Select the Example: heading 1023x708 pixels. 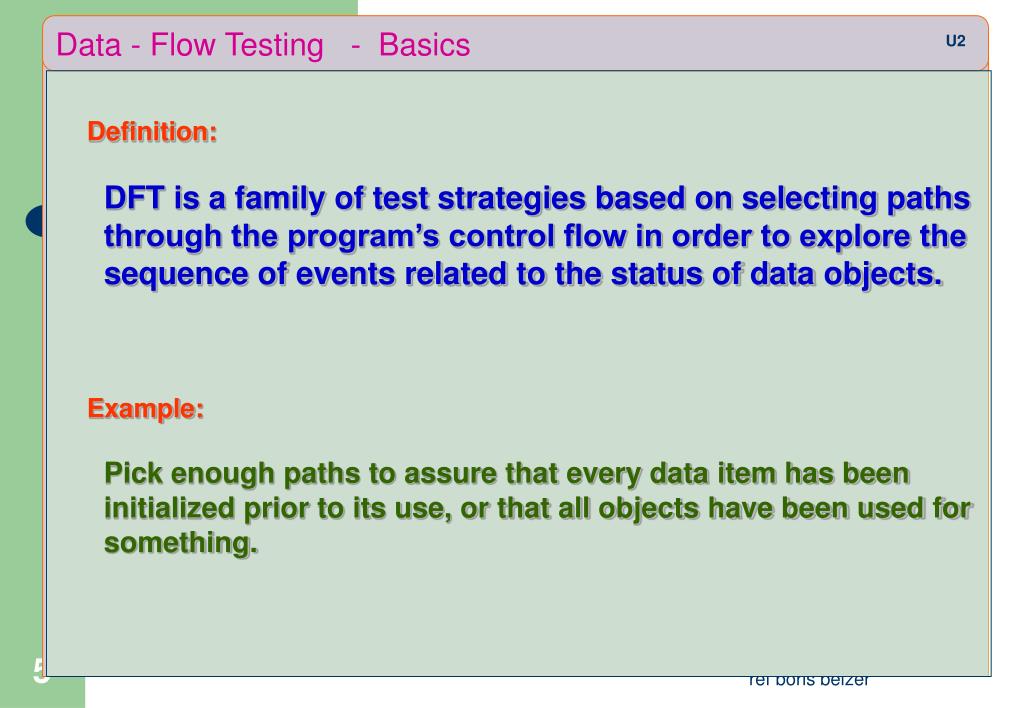145,409
